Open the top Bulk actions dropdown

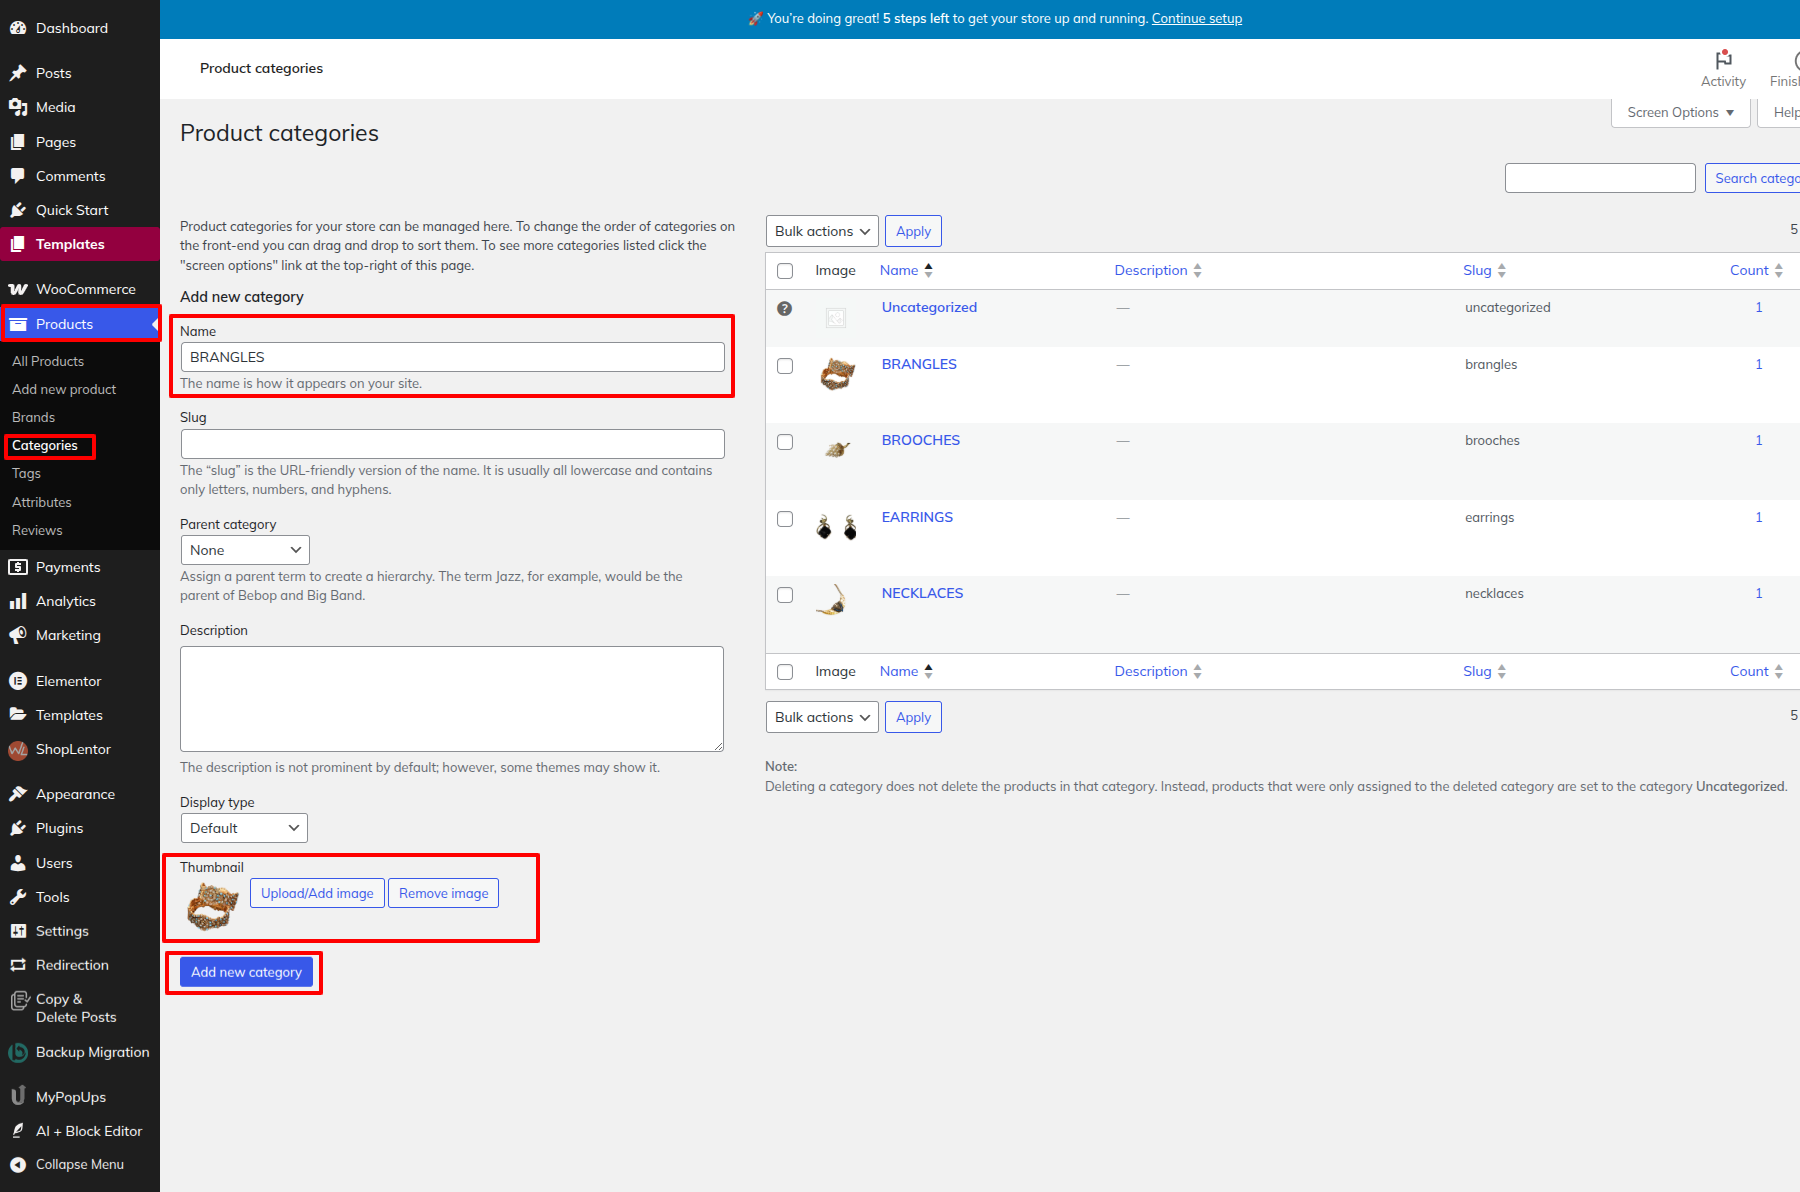tap(822, 231)
